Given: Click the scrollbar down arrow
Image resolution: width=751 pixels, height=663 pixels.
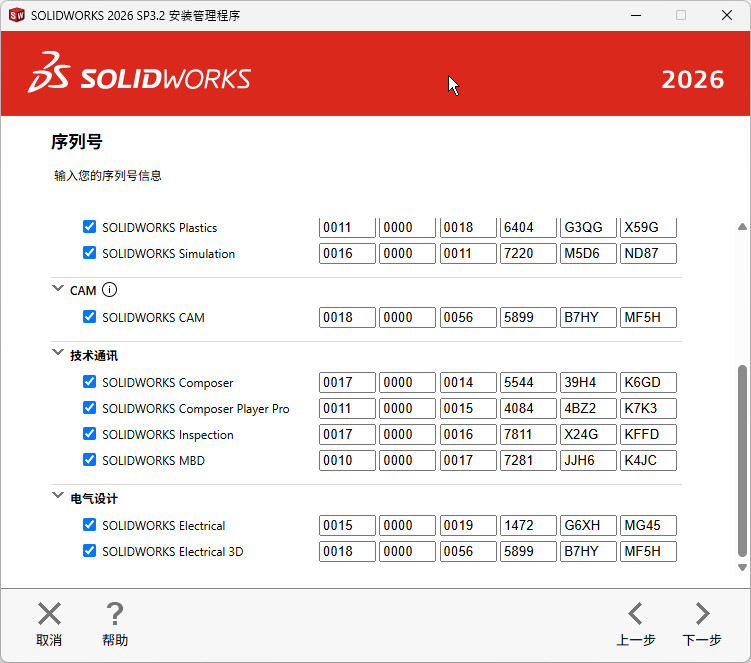Looking at the screenshot, I should pyautogui.click(x=742, y=568).
